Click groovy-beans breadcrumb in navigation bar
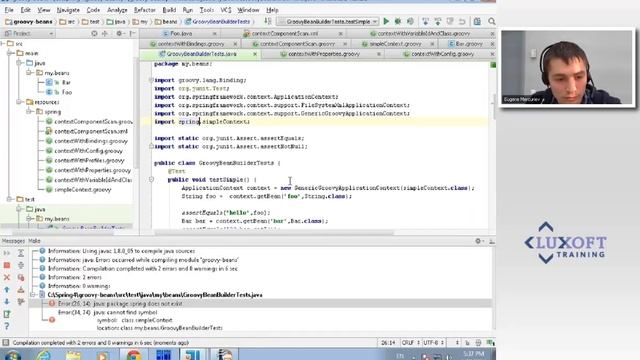This screenshot has width=640, height=360. (x=29, y=22)
